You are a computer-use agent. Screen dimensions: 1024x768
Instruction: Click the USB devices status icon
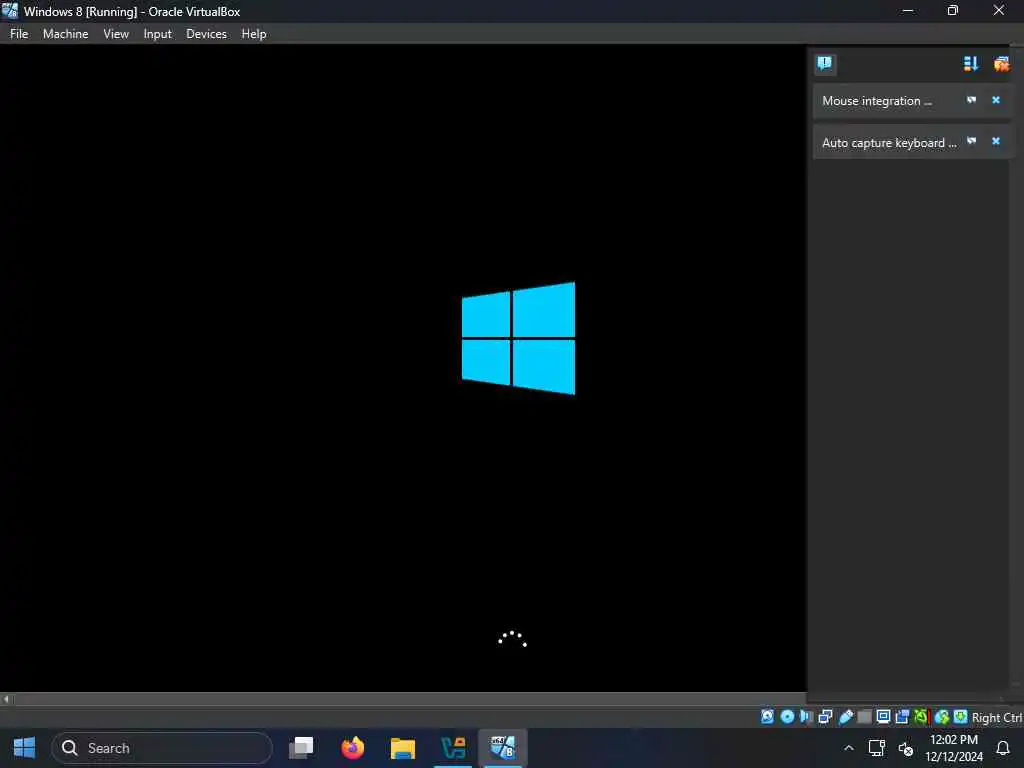pos(846,716)
